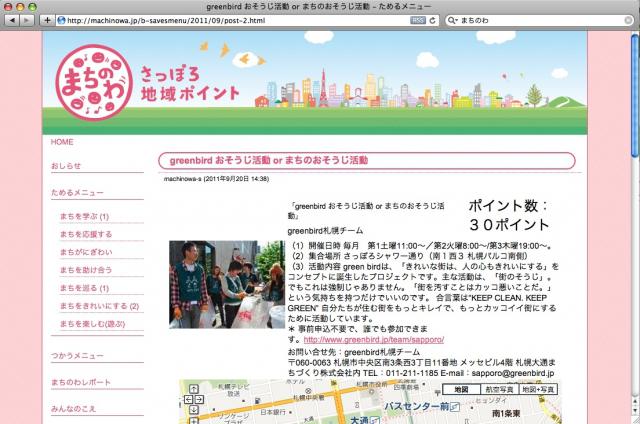The height and width of the screenshot is (424, 640).
Task: Focus the まちのわ search field
Action: pyautogui.click(x=540, y=20)
